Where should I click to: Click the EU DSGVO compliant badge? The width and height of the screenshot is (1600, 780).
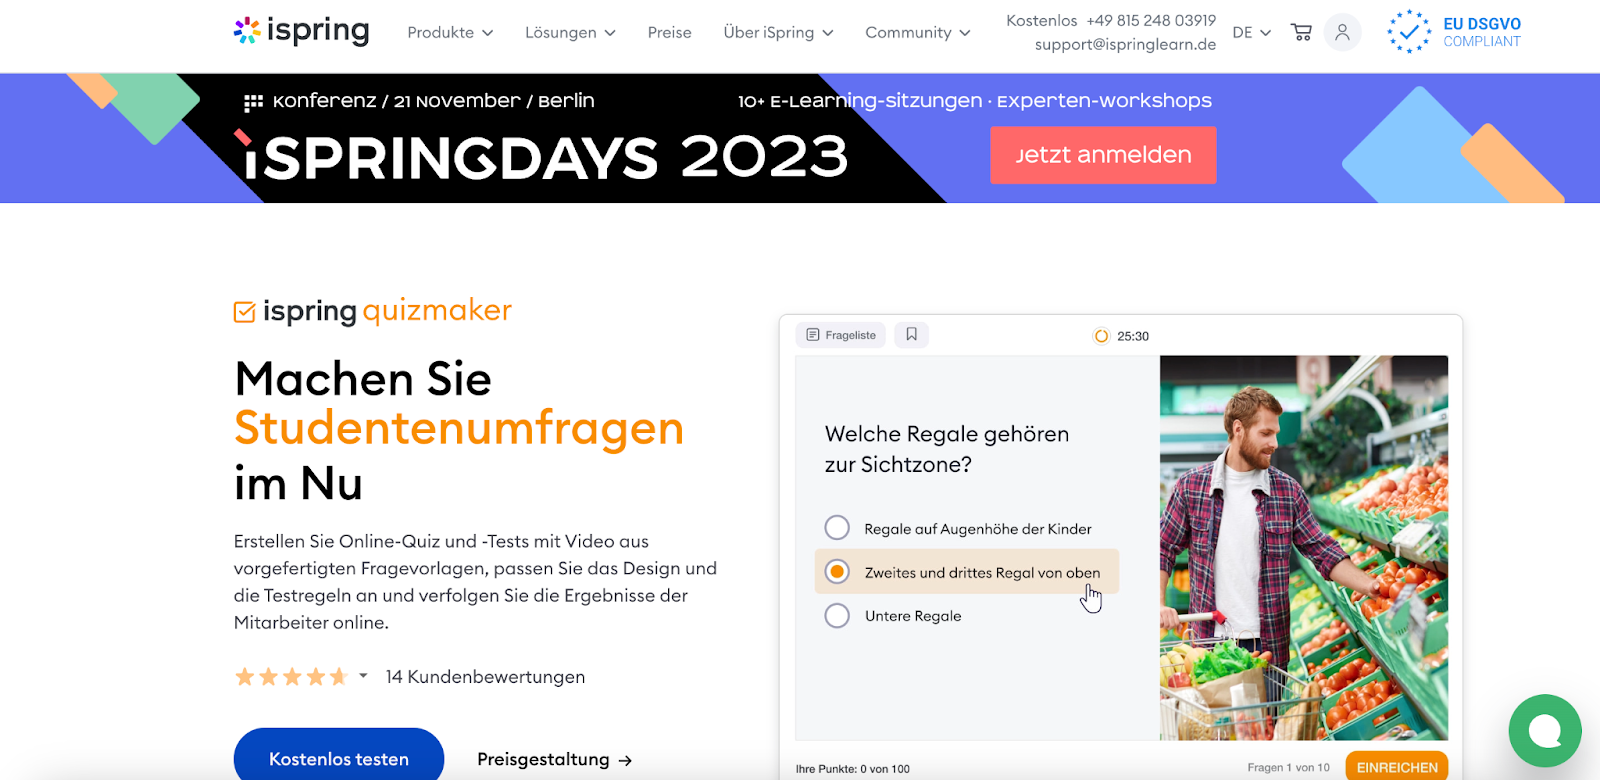click(1454, 32)
